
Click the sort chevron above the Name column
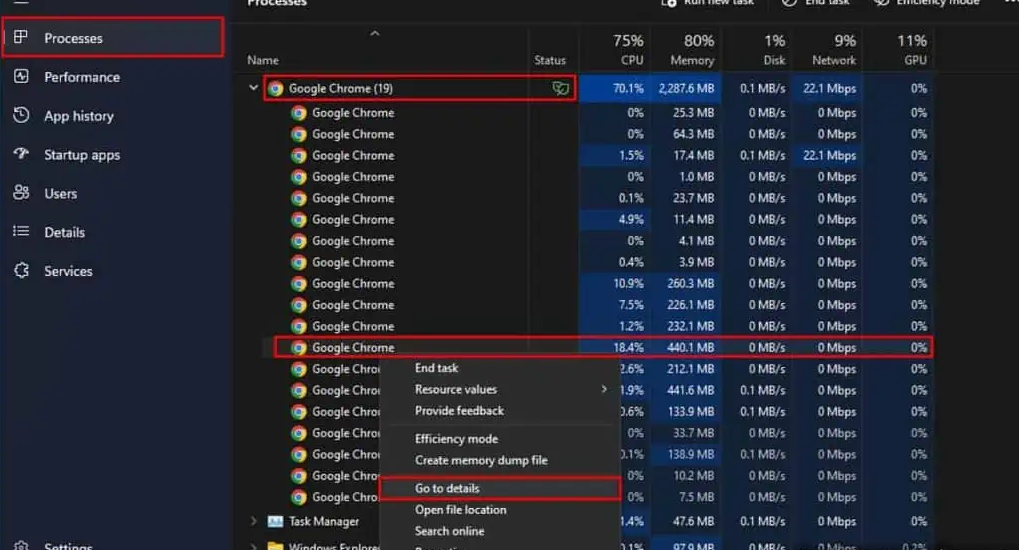[374, 33]
